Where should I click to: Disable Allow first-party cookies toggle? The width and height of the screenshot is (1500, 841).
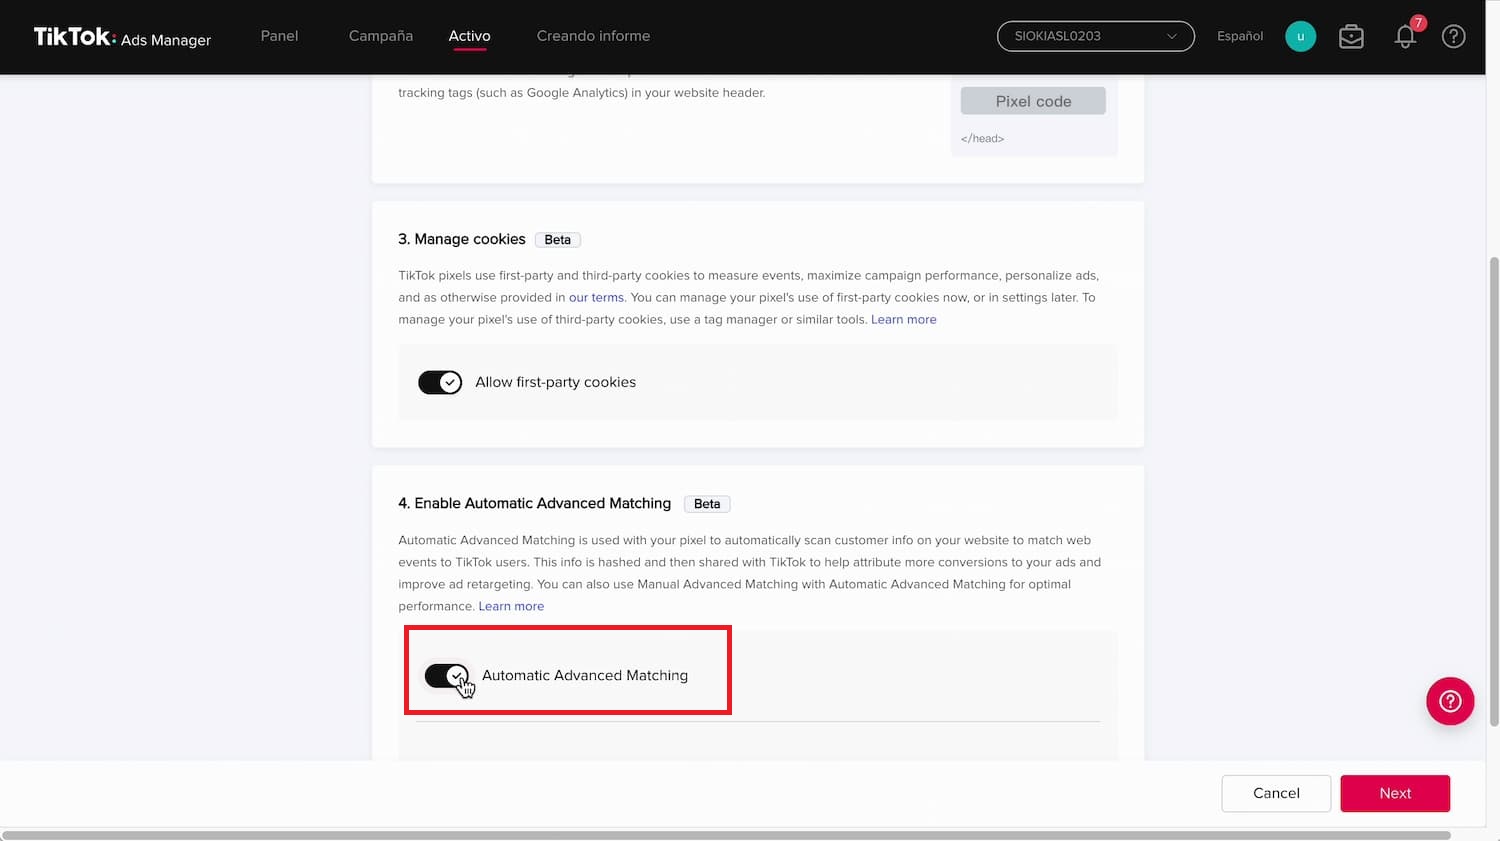click(440, 382)
